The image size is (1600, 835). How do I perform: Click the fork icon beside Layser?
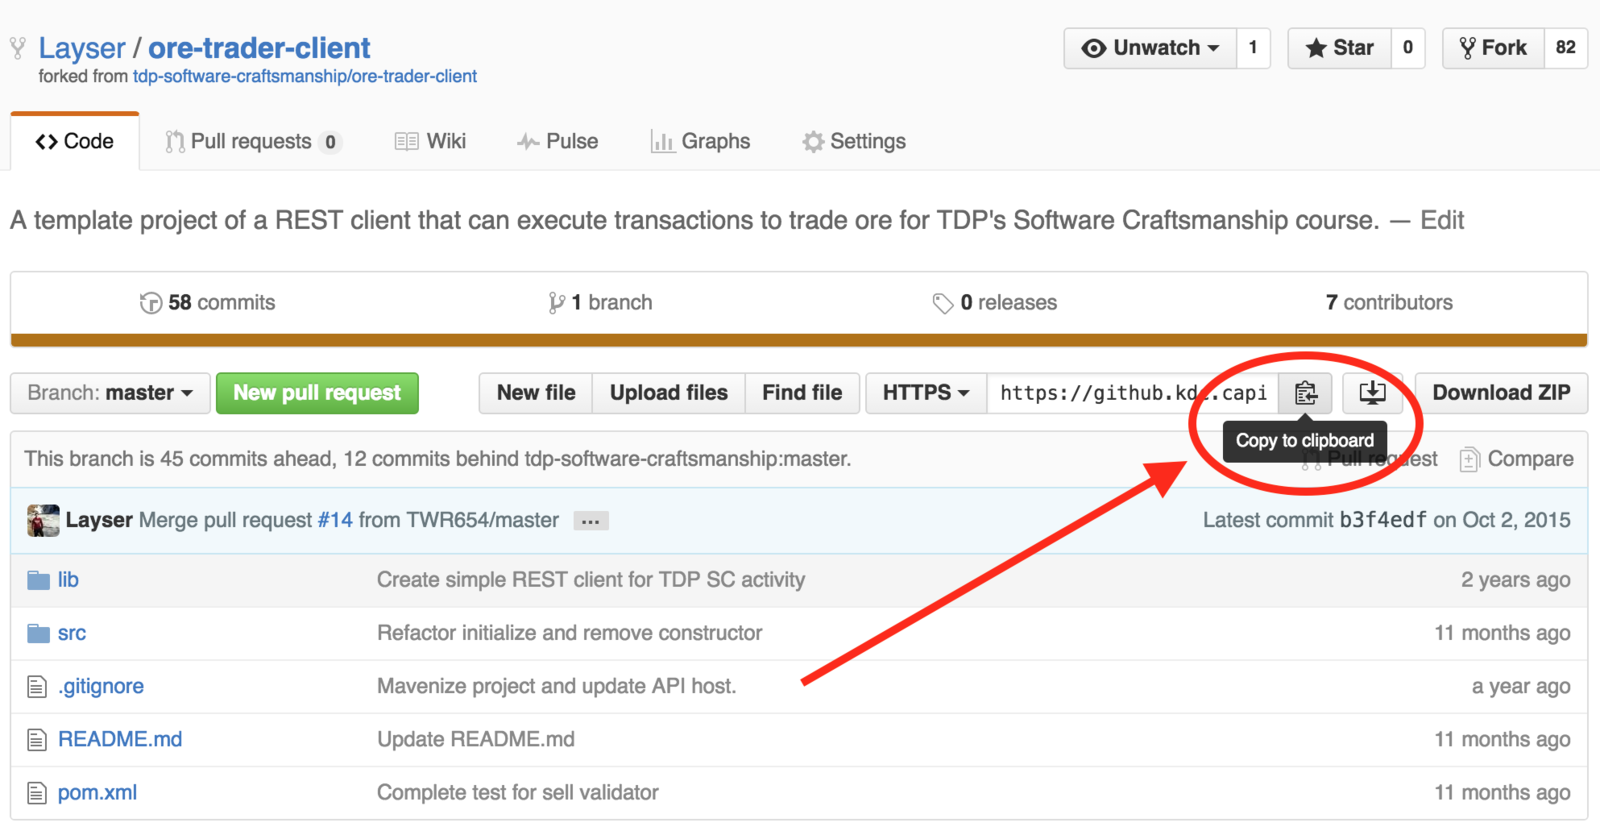click(18, 48)
